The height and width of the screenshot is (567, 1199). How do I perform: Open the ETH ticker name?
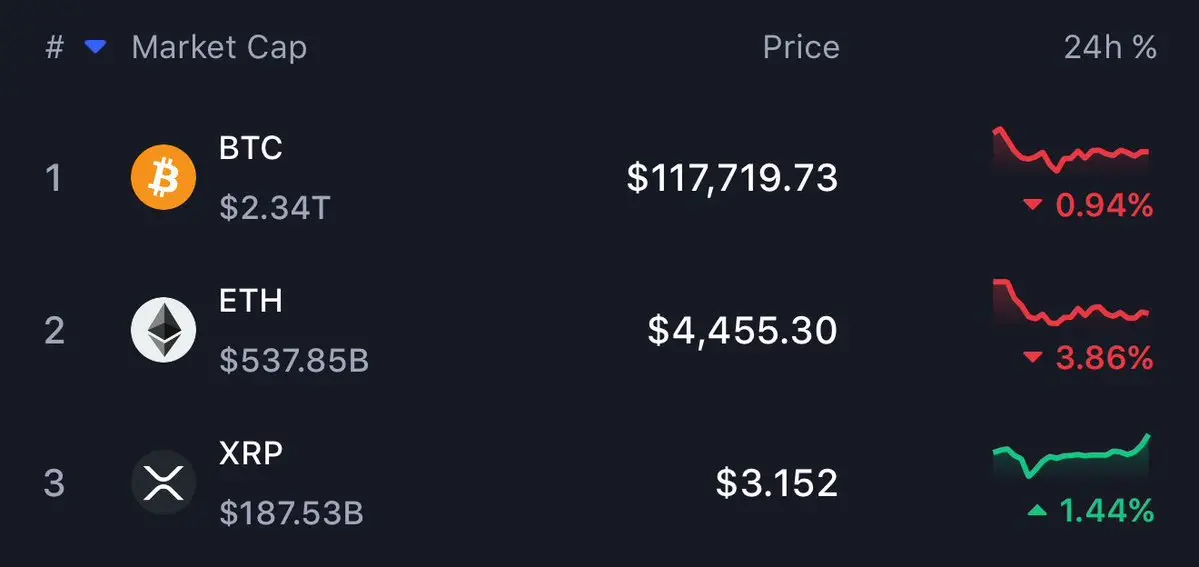[x=251, y=301]
